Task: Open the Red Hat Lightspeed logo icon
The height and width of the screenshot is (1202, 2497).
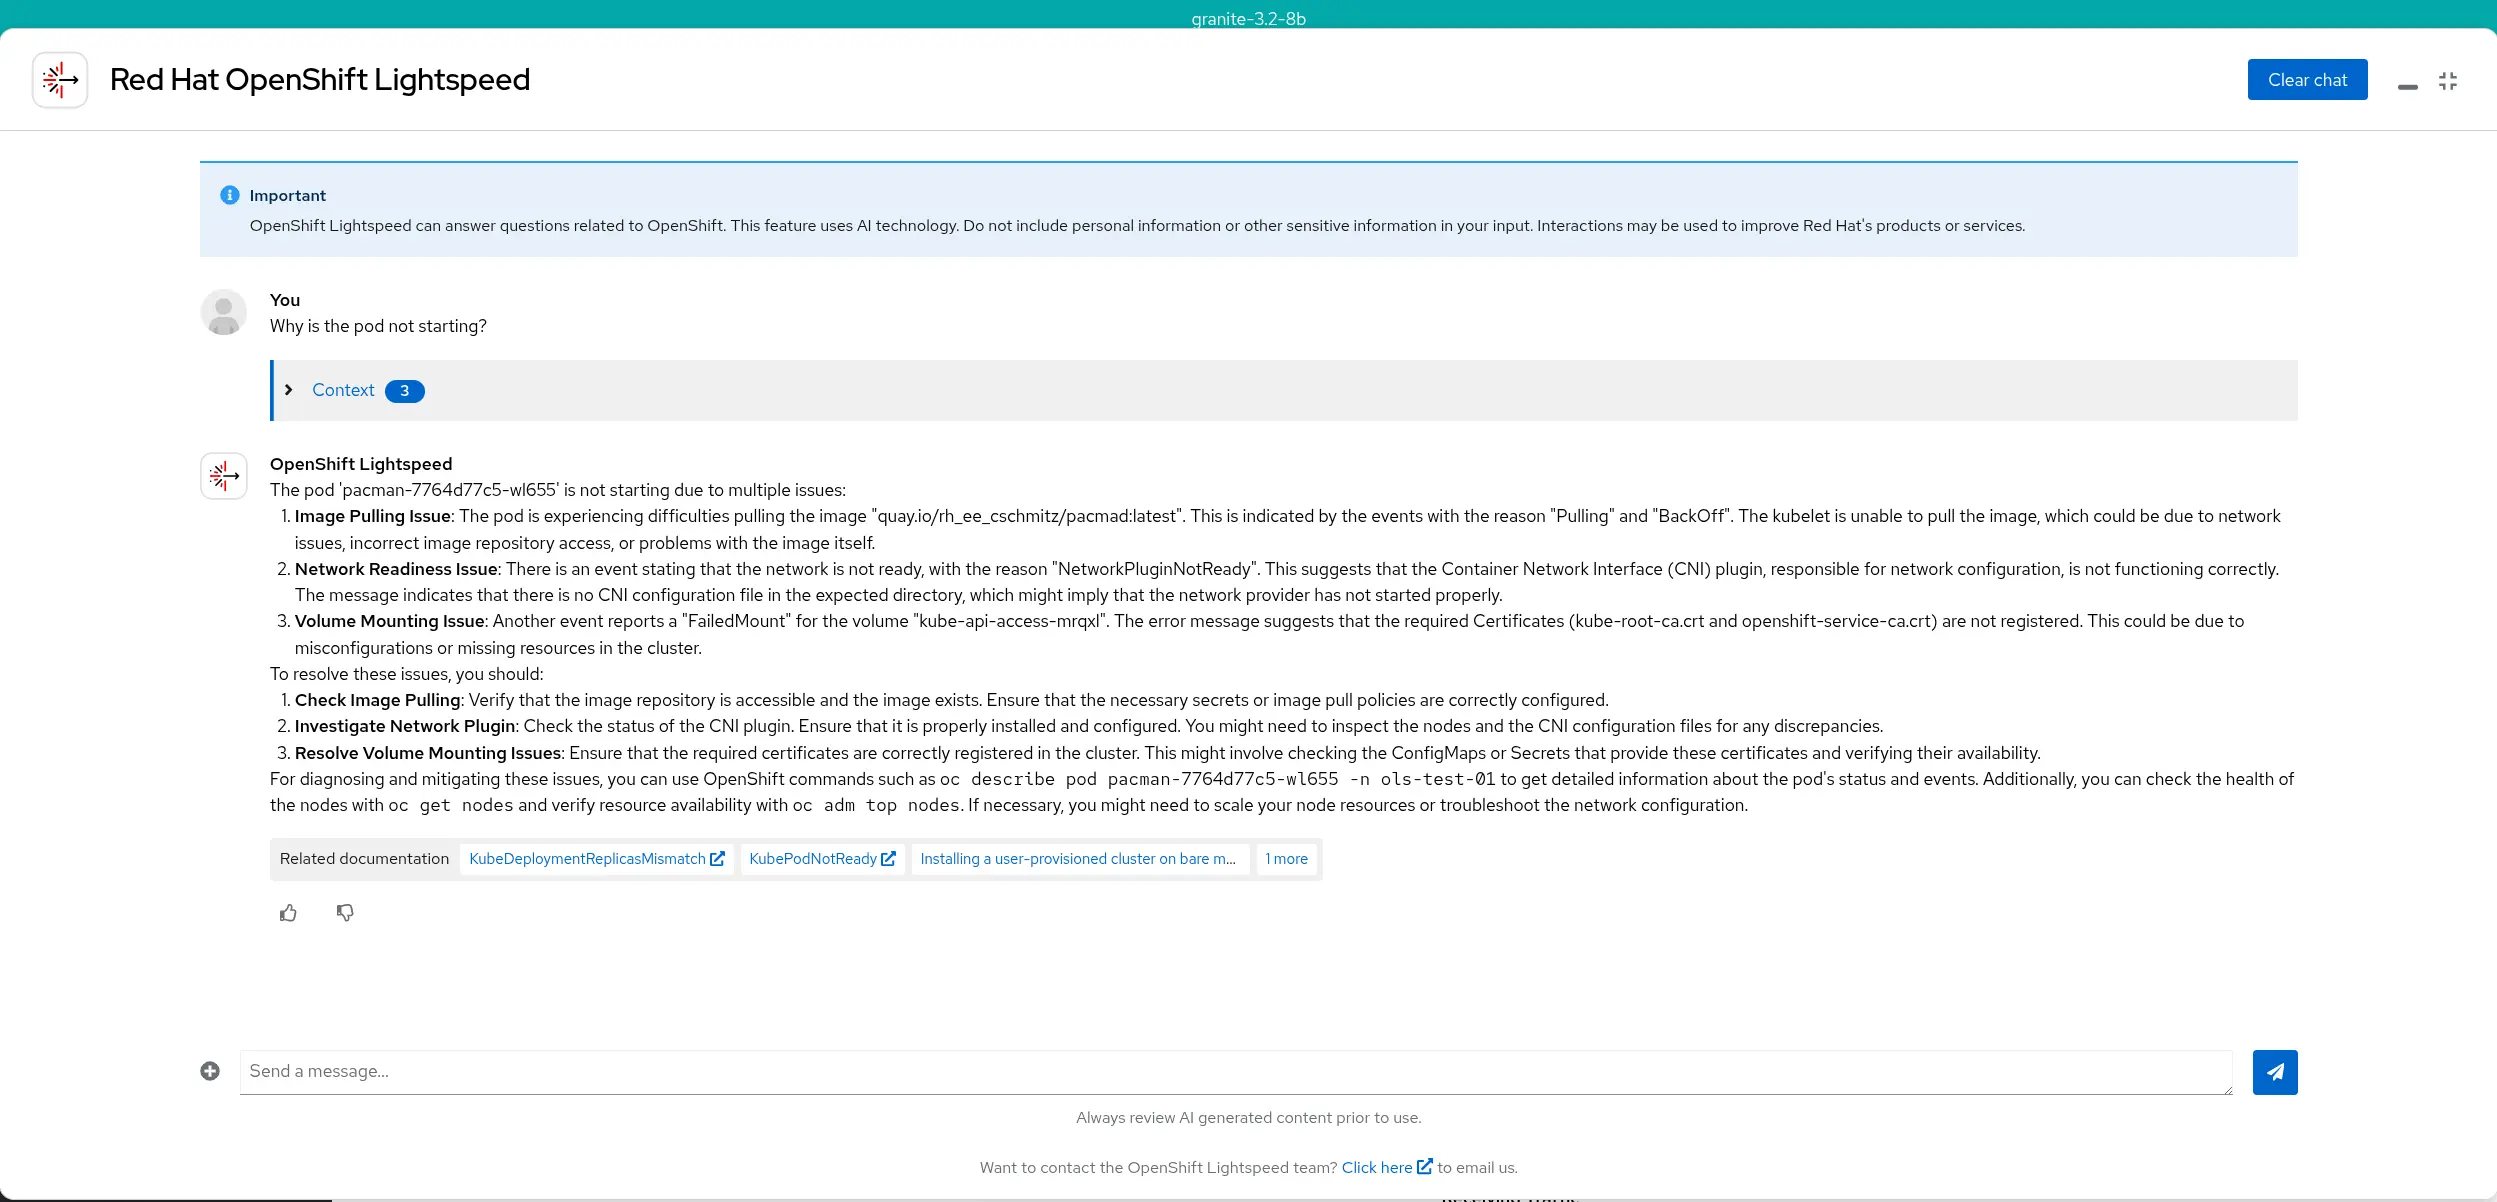Action: pyautogui.click(x=60, y=80)
